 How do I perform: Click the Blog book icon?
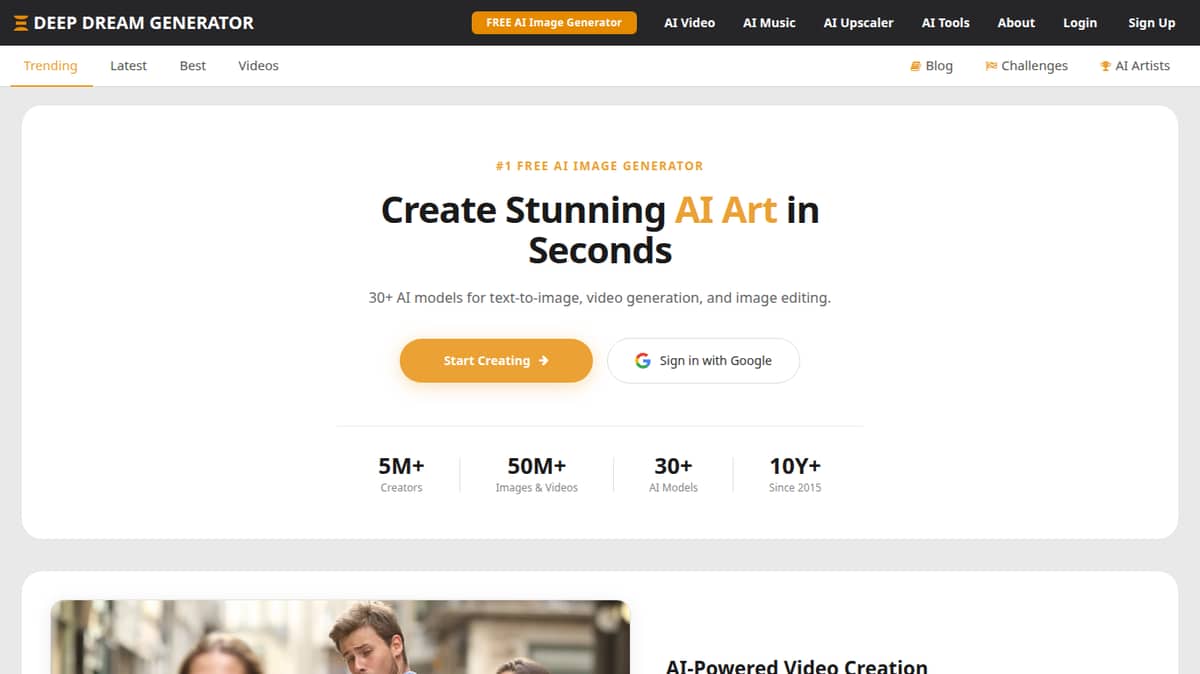[x=915, y=66]
